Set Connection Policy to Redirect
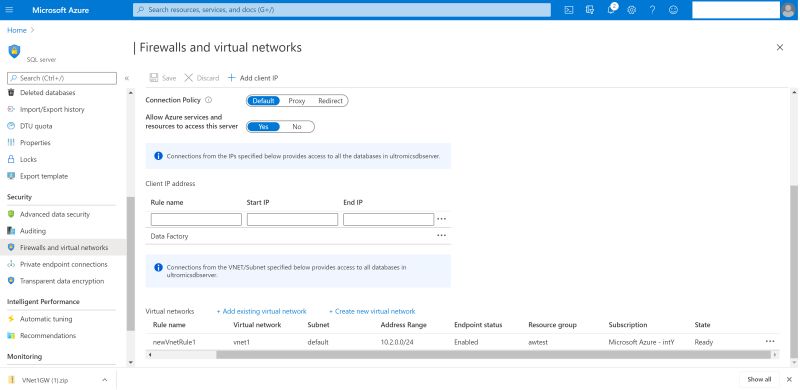Screen dimensions: 800x390 coord(330,101)
